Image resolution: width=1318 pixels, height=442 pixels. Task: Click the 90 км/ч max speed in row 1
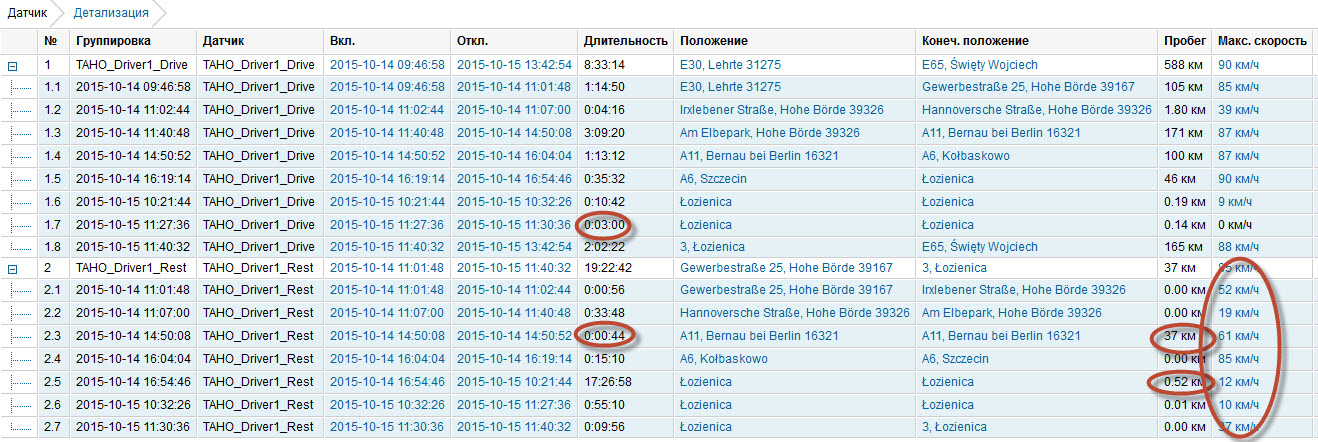point(1238,64)
